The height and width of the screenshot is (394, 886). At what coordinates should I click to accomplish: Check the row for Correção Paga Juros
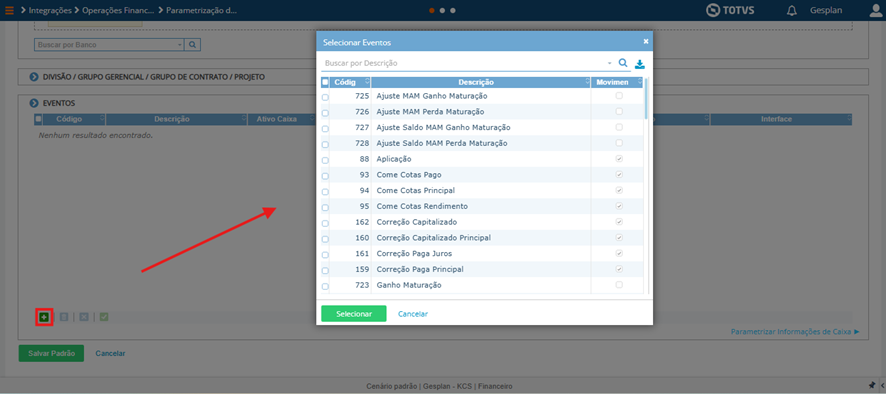(325, 255)
